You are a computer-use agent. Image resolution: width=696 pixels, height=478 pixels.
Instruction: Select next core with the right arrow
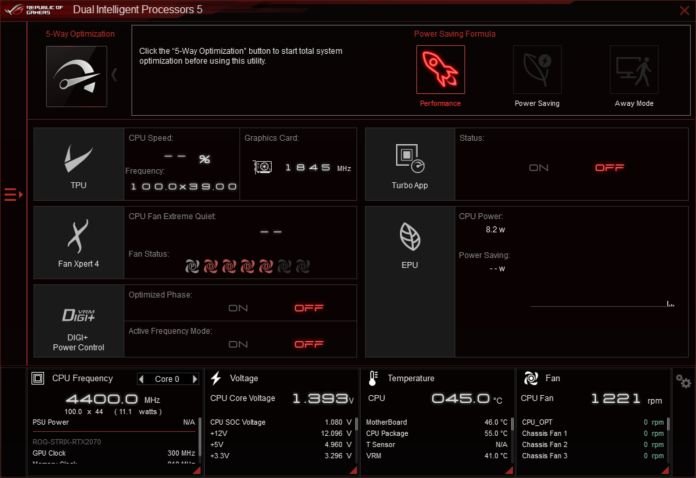pyautogui.click(x=194, y=379)
